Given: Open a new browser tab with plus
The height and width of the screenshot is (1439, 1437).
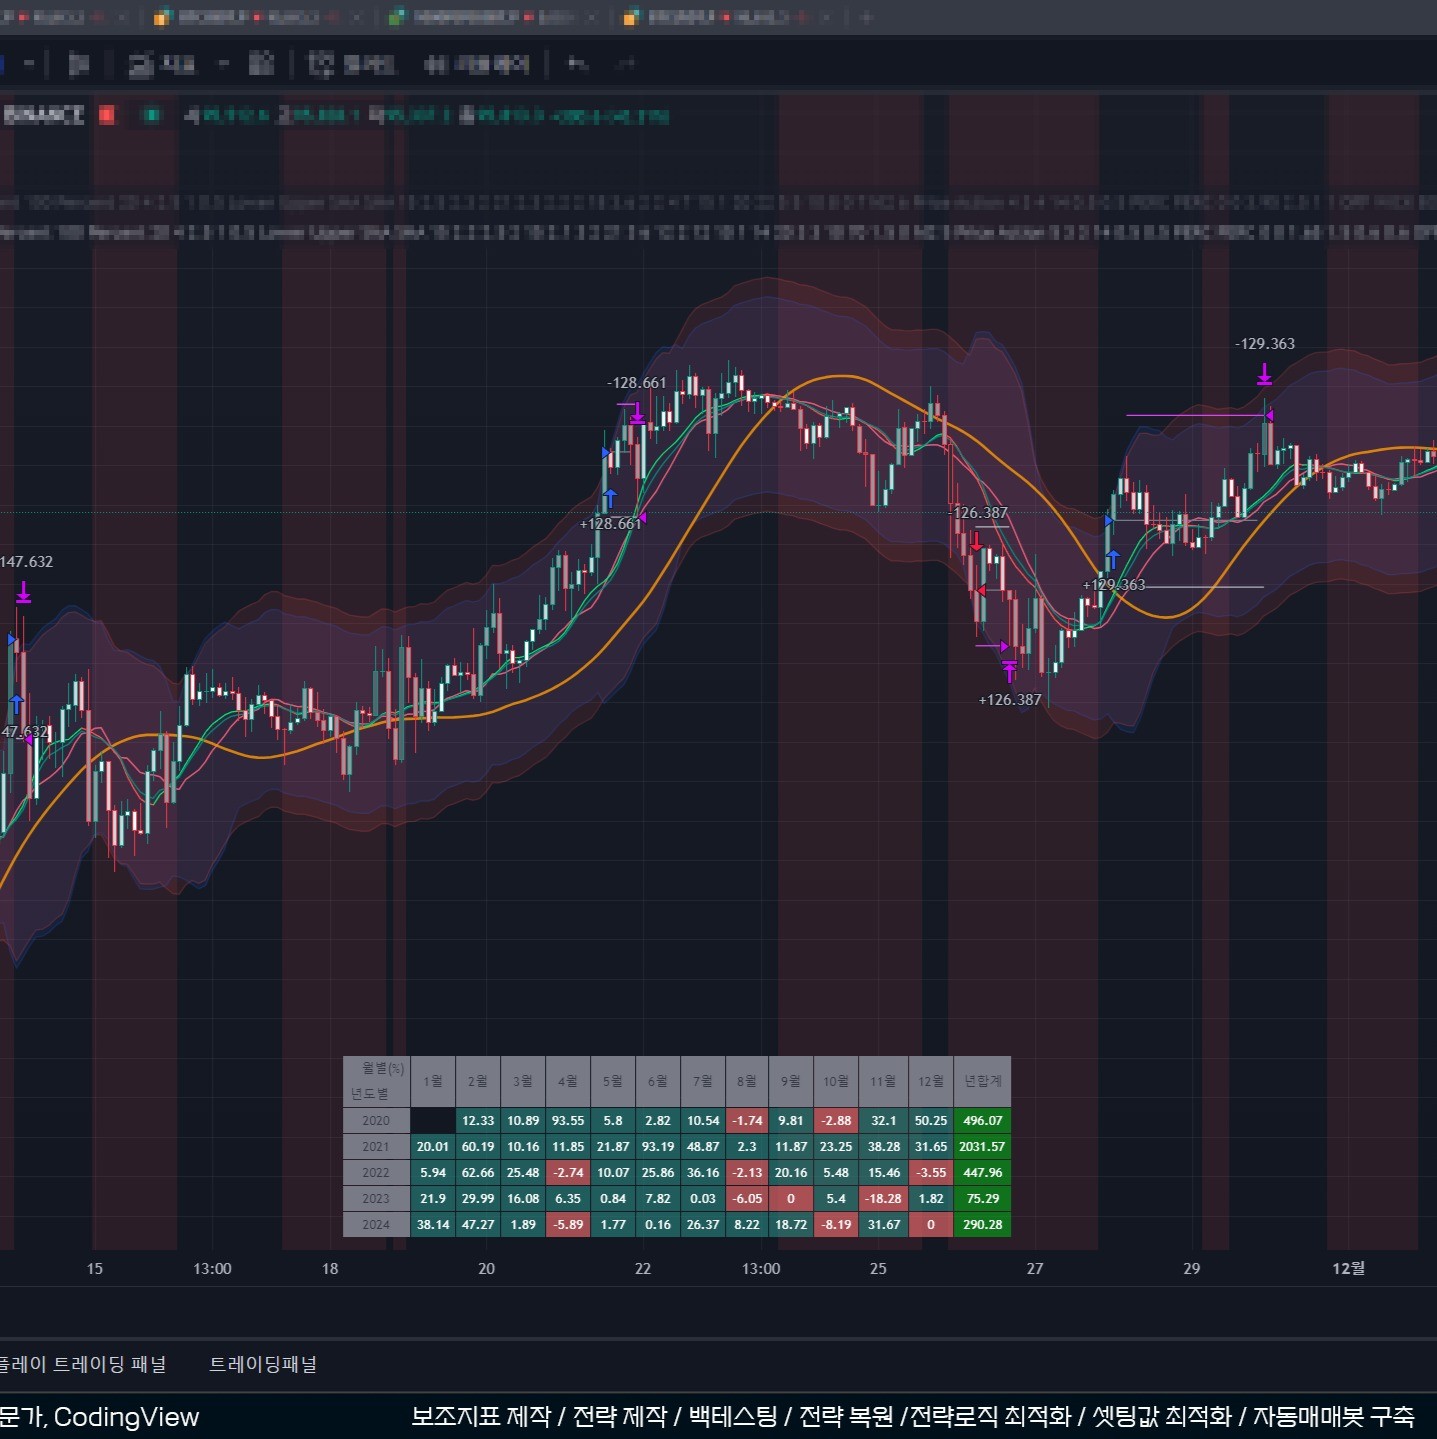Looking at the screenshot, I should point(866,17).
